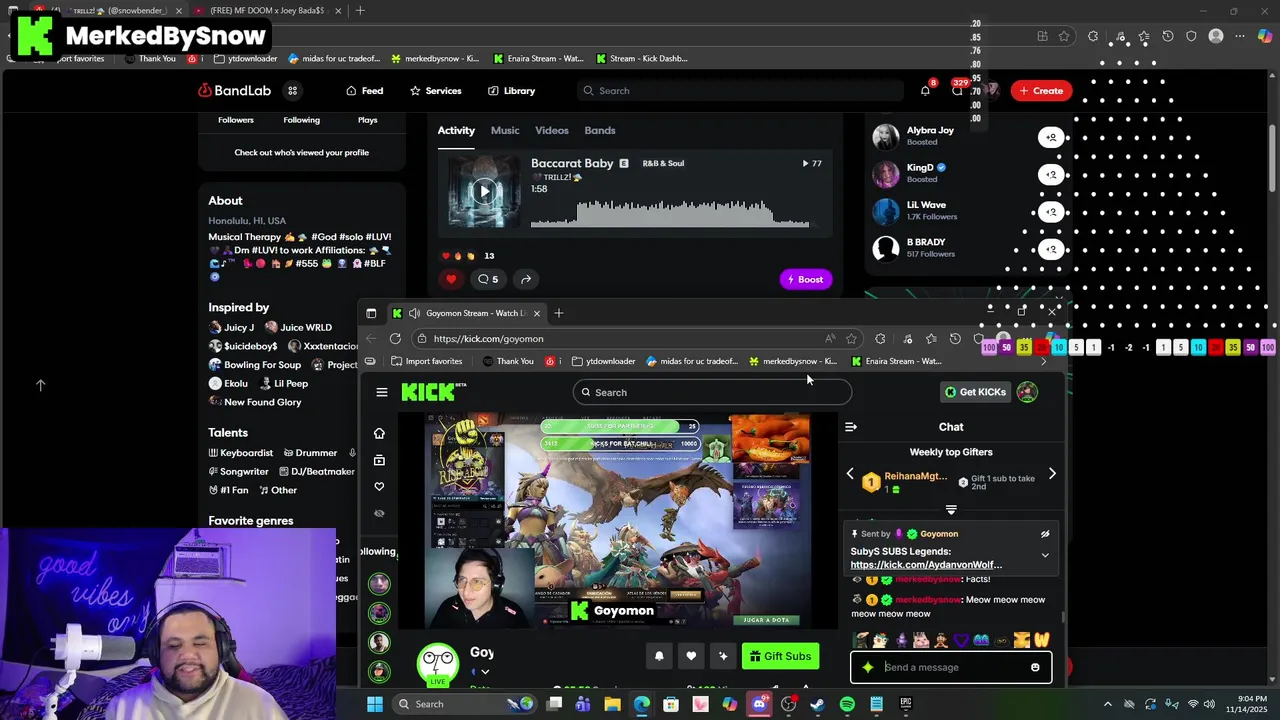Viewport: 1280px width, 720px height.
Task: Show previous weekly top gifter
Action: (850, 474)
